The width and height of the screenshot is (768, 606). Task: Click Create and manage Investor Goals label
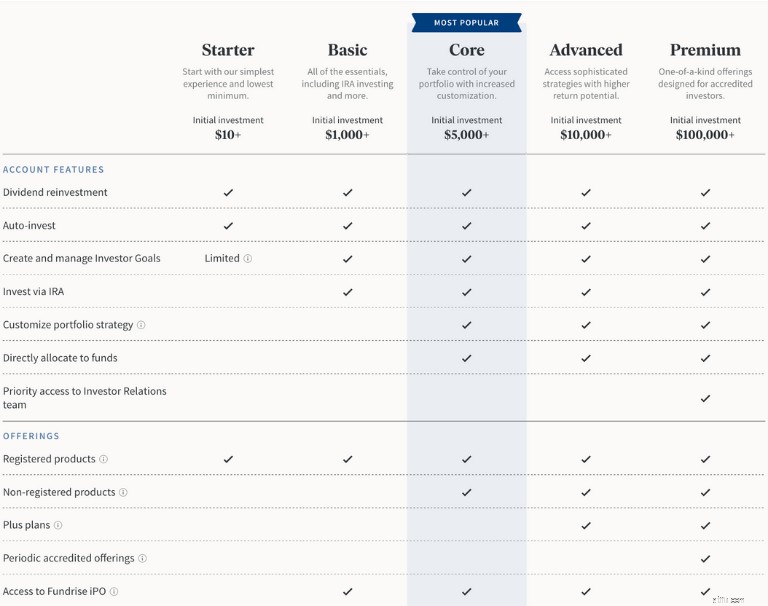click(81, 258)
